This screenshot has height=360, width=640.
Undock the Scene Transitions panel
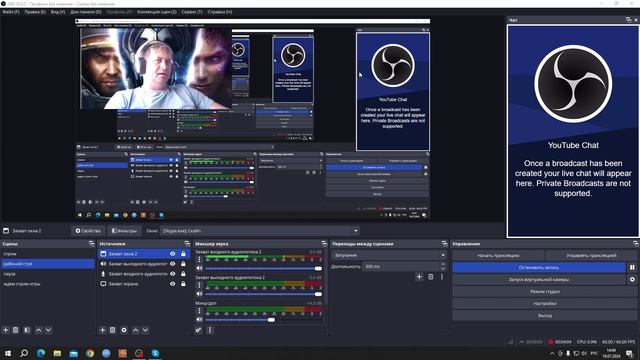(x=444, y=244)
